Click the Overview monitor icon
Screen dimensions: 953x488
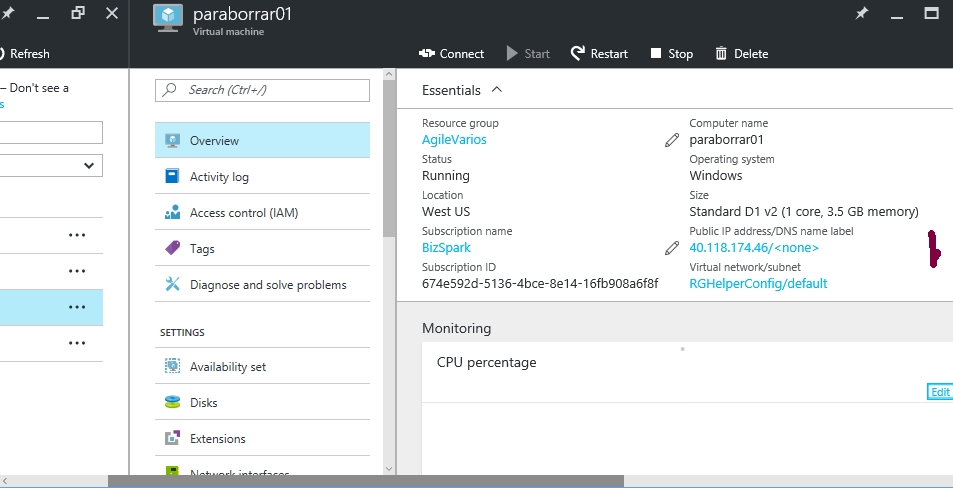173,140
